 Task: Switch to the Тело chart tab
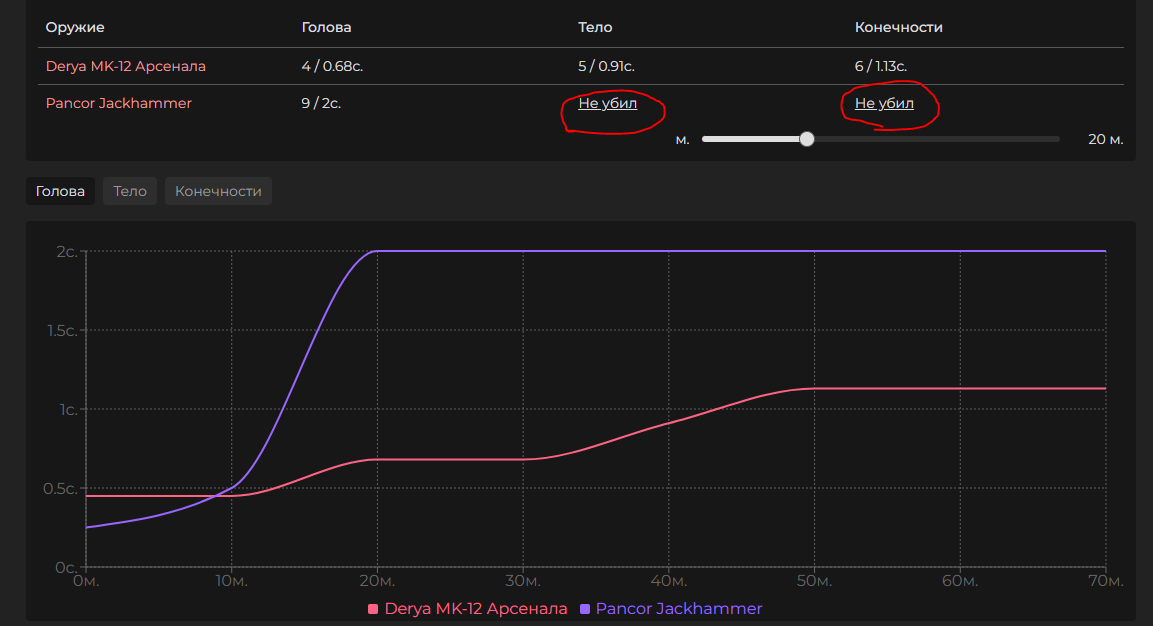tap(130, 191)
